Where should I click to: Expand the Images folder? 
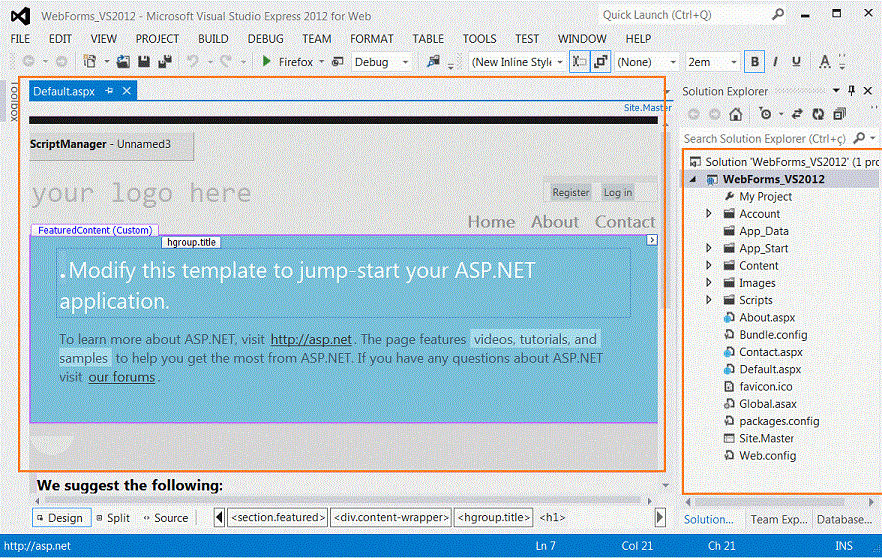709,282
